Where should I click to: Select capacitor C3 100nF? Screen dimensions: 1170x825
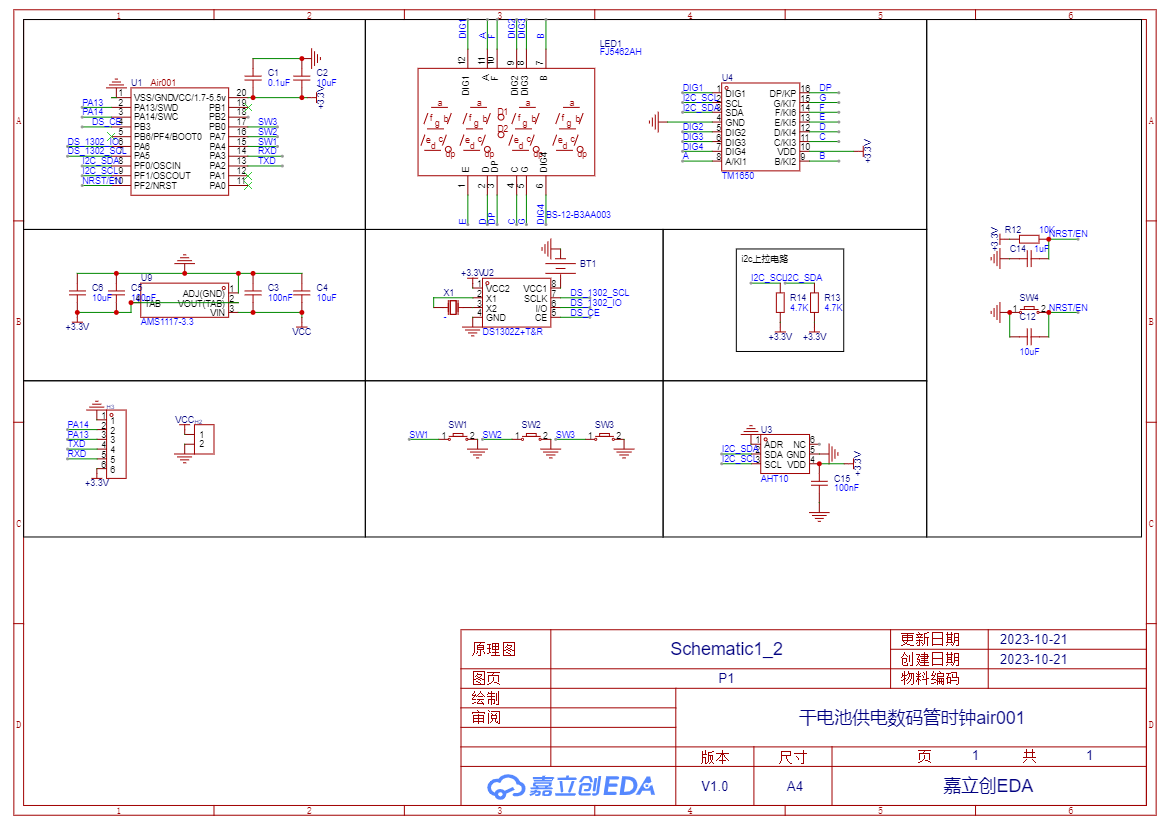point(253,292)
